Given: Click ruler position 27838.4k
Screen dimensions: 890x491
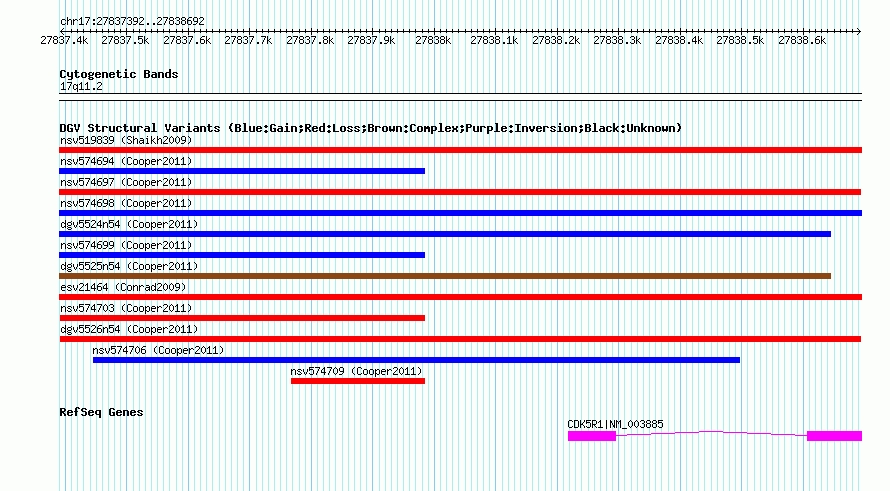Looking at the screenshot, I should (679, 40).
